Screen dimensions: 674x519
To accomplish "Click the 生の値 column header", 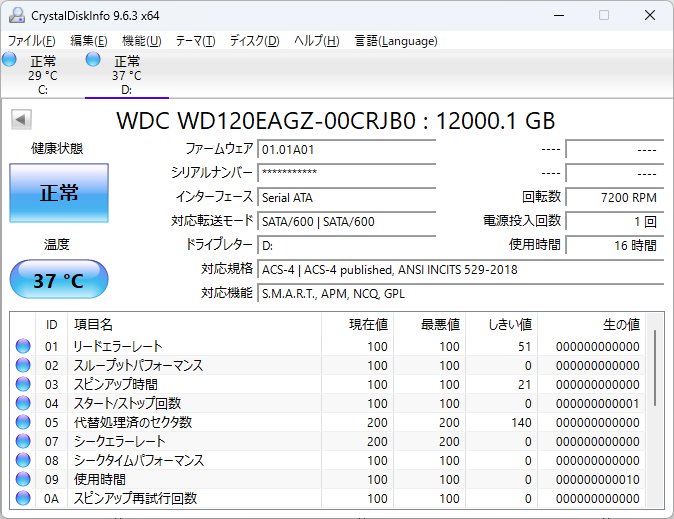I will (x=620, y=325).
